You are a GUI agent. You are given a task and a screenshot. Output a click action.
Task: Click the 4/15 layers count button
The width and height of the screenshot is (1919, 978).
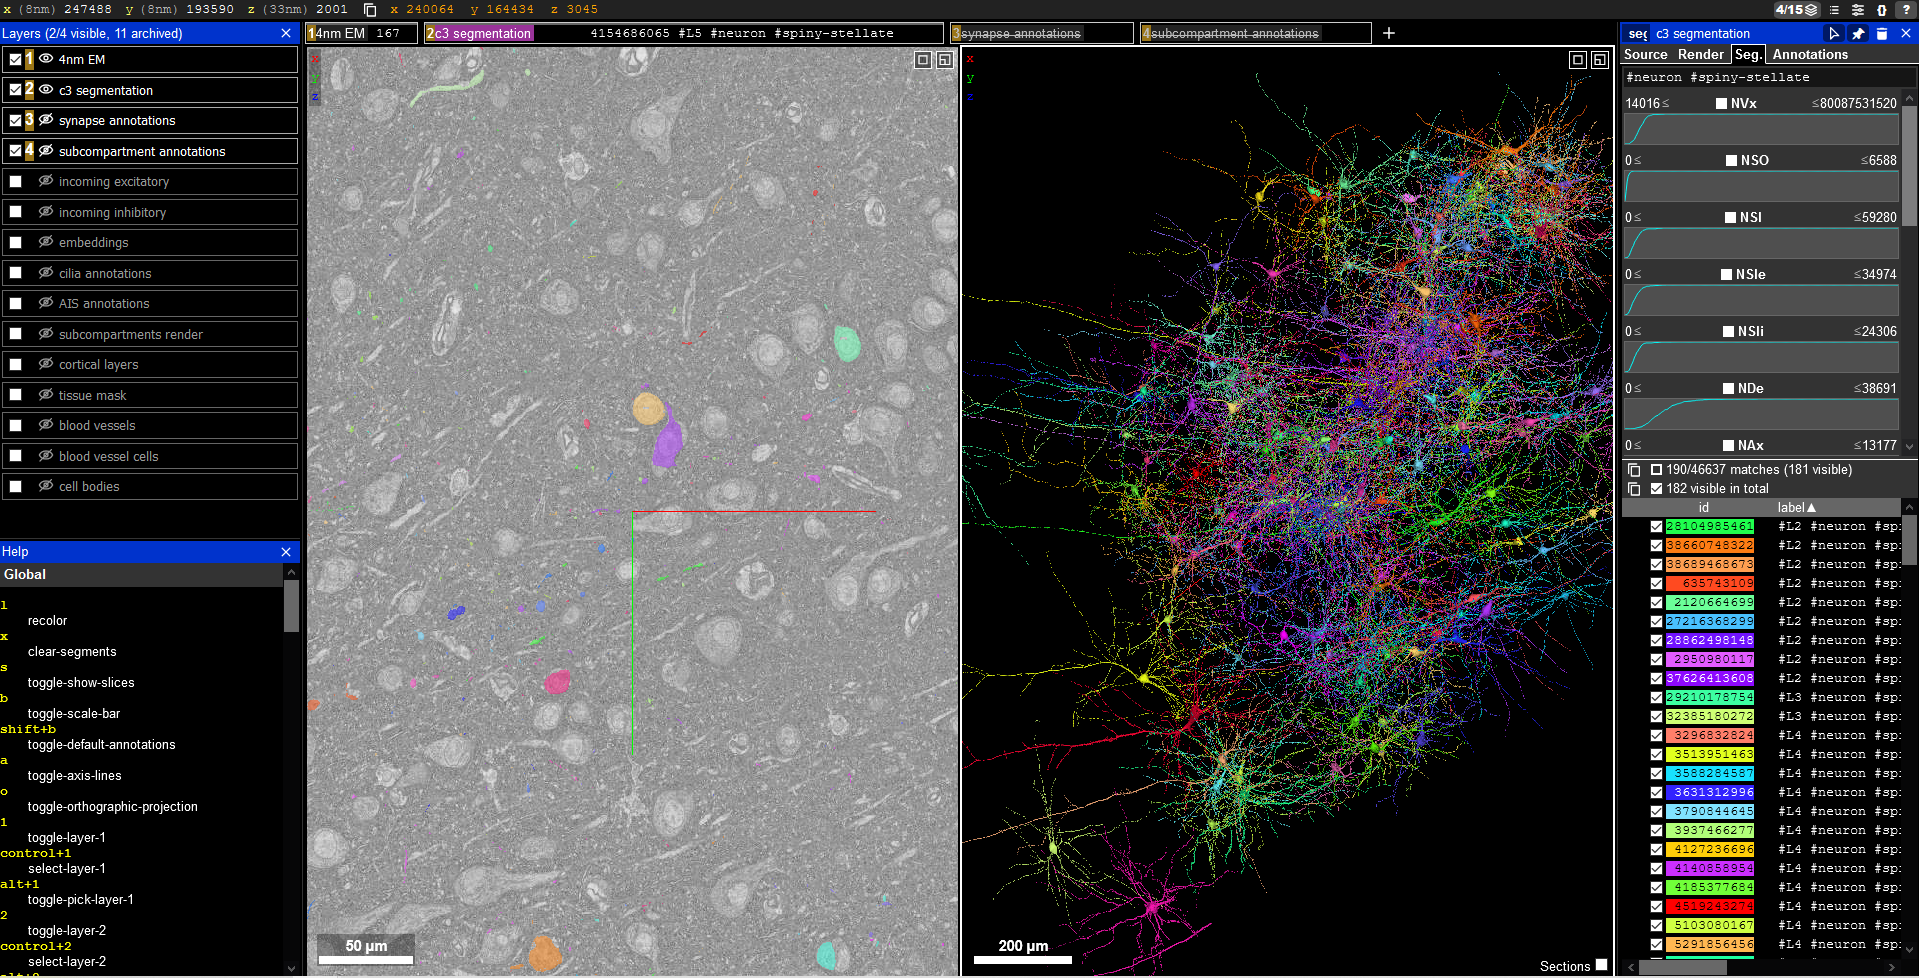1796,10
